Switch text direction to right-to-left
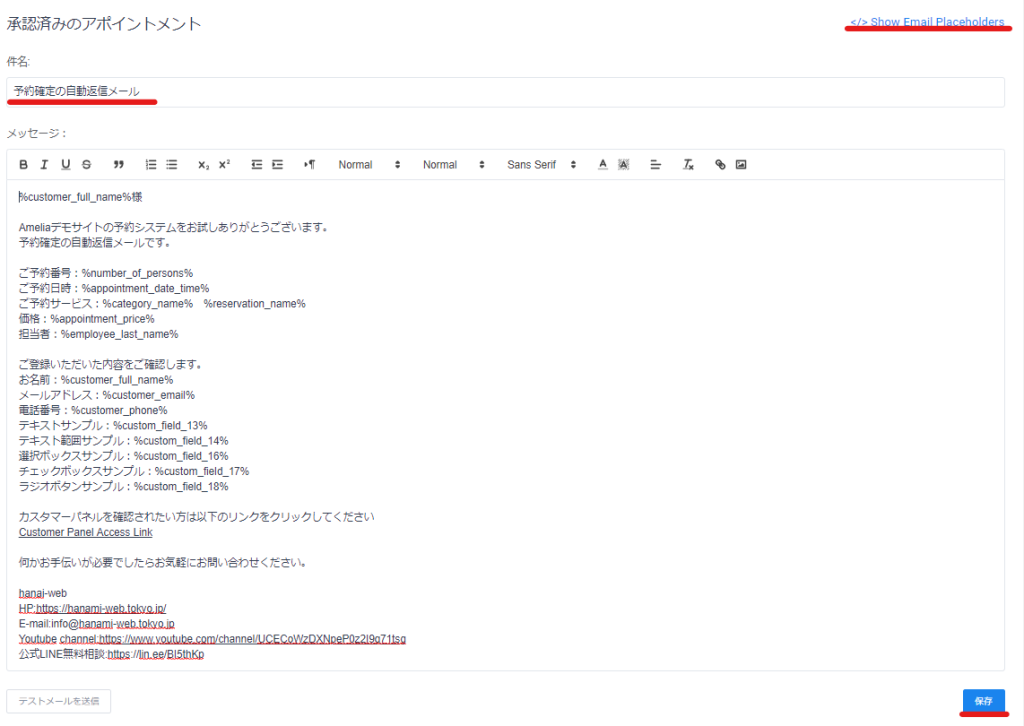Screen dimensions: 1024x726 click(310, 165)
